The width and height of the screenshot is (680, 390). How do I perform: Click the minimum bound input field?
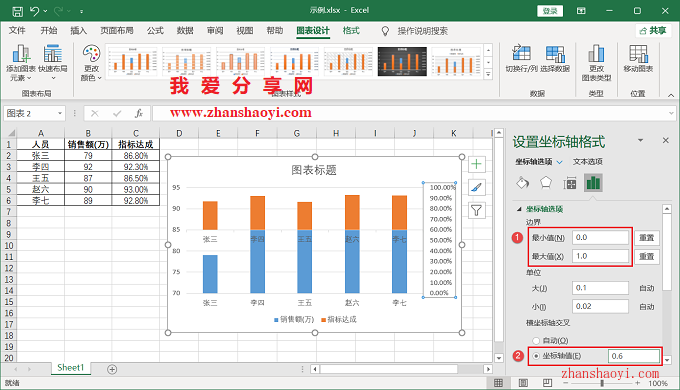pyautogui.click(x=600, y=237)
